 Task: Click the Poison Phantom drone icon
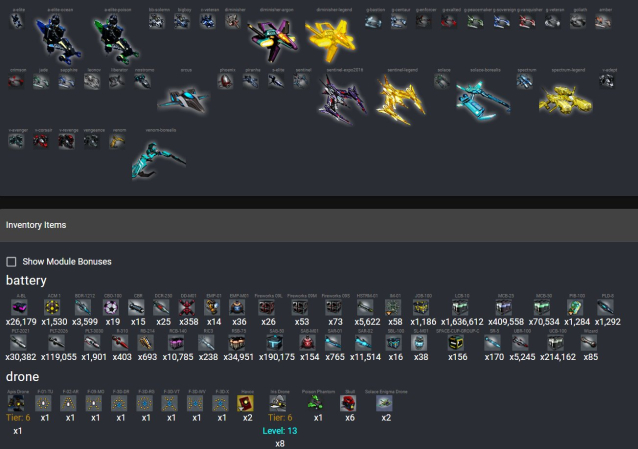316,403
